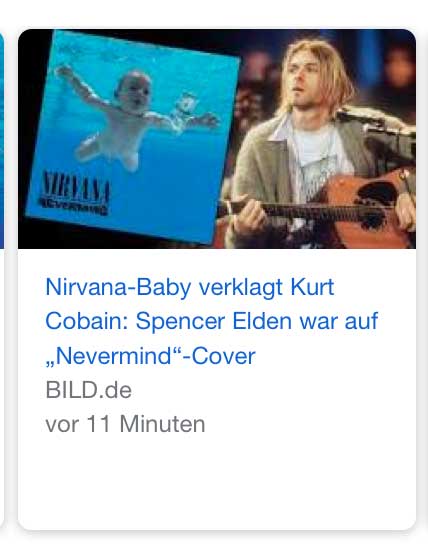Open the Nirvana-Baby headline link
Viewport: 428px width, 547px height.
(211, 322)
